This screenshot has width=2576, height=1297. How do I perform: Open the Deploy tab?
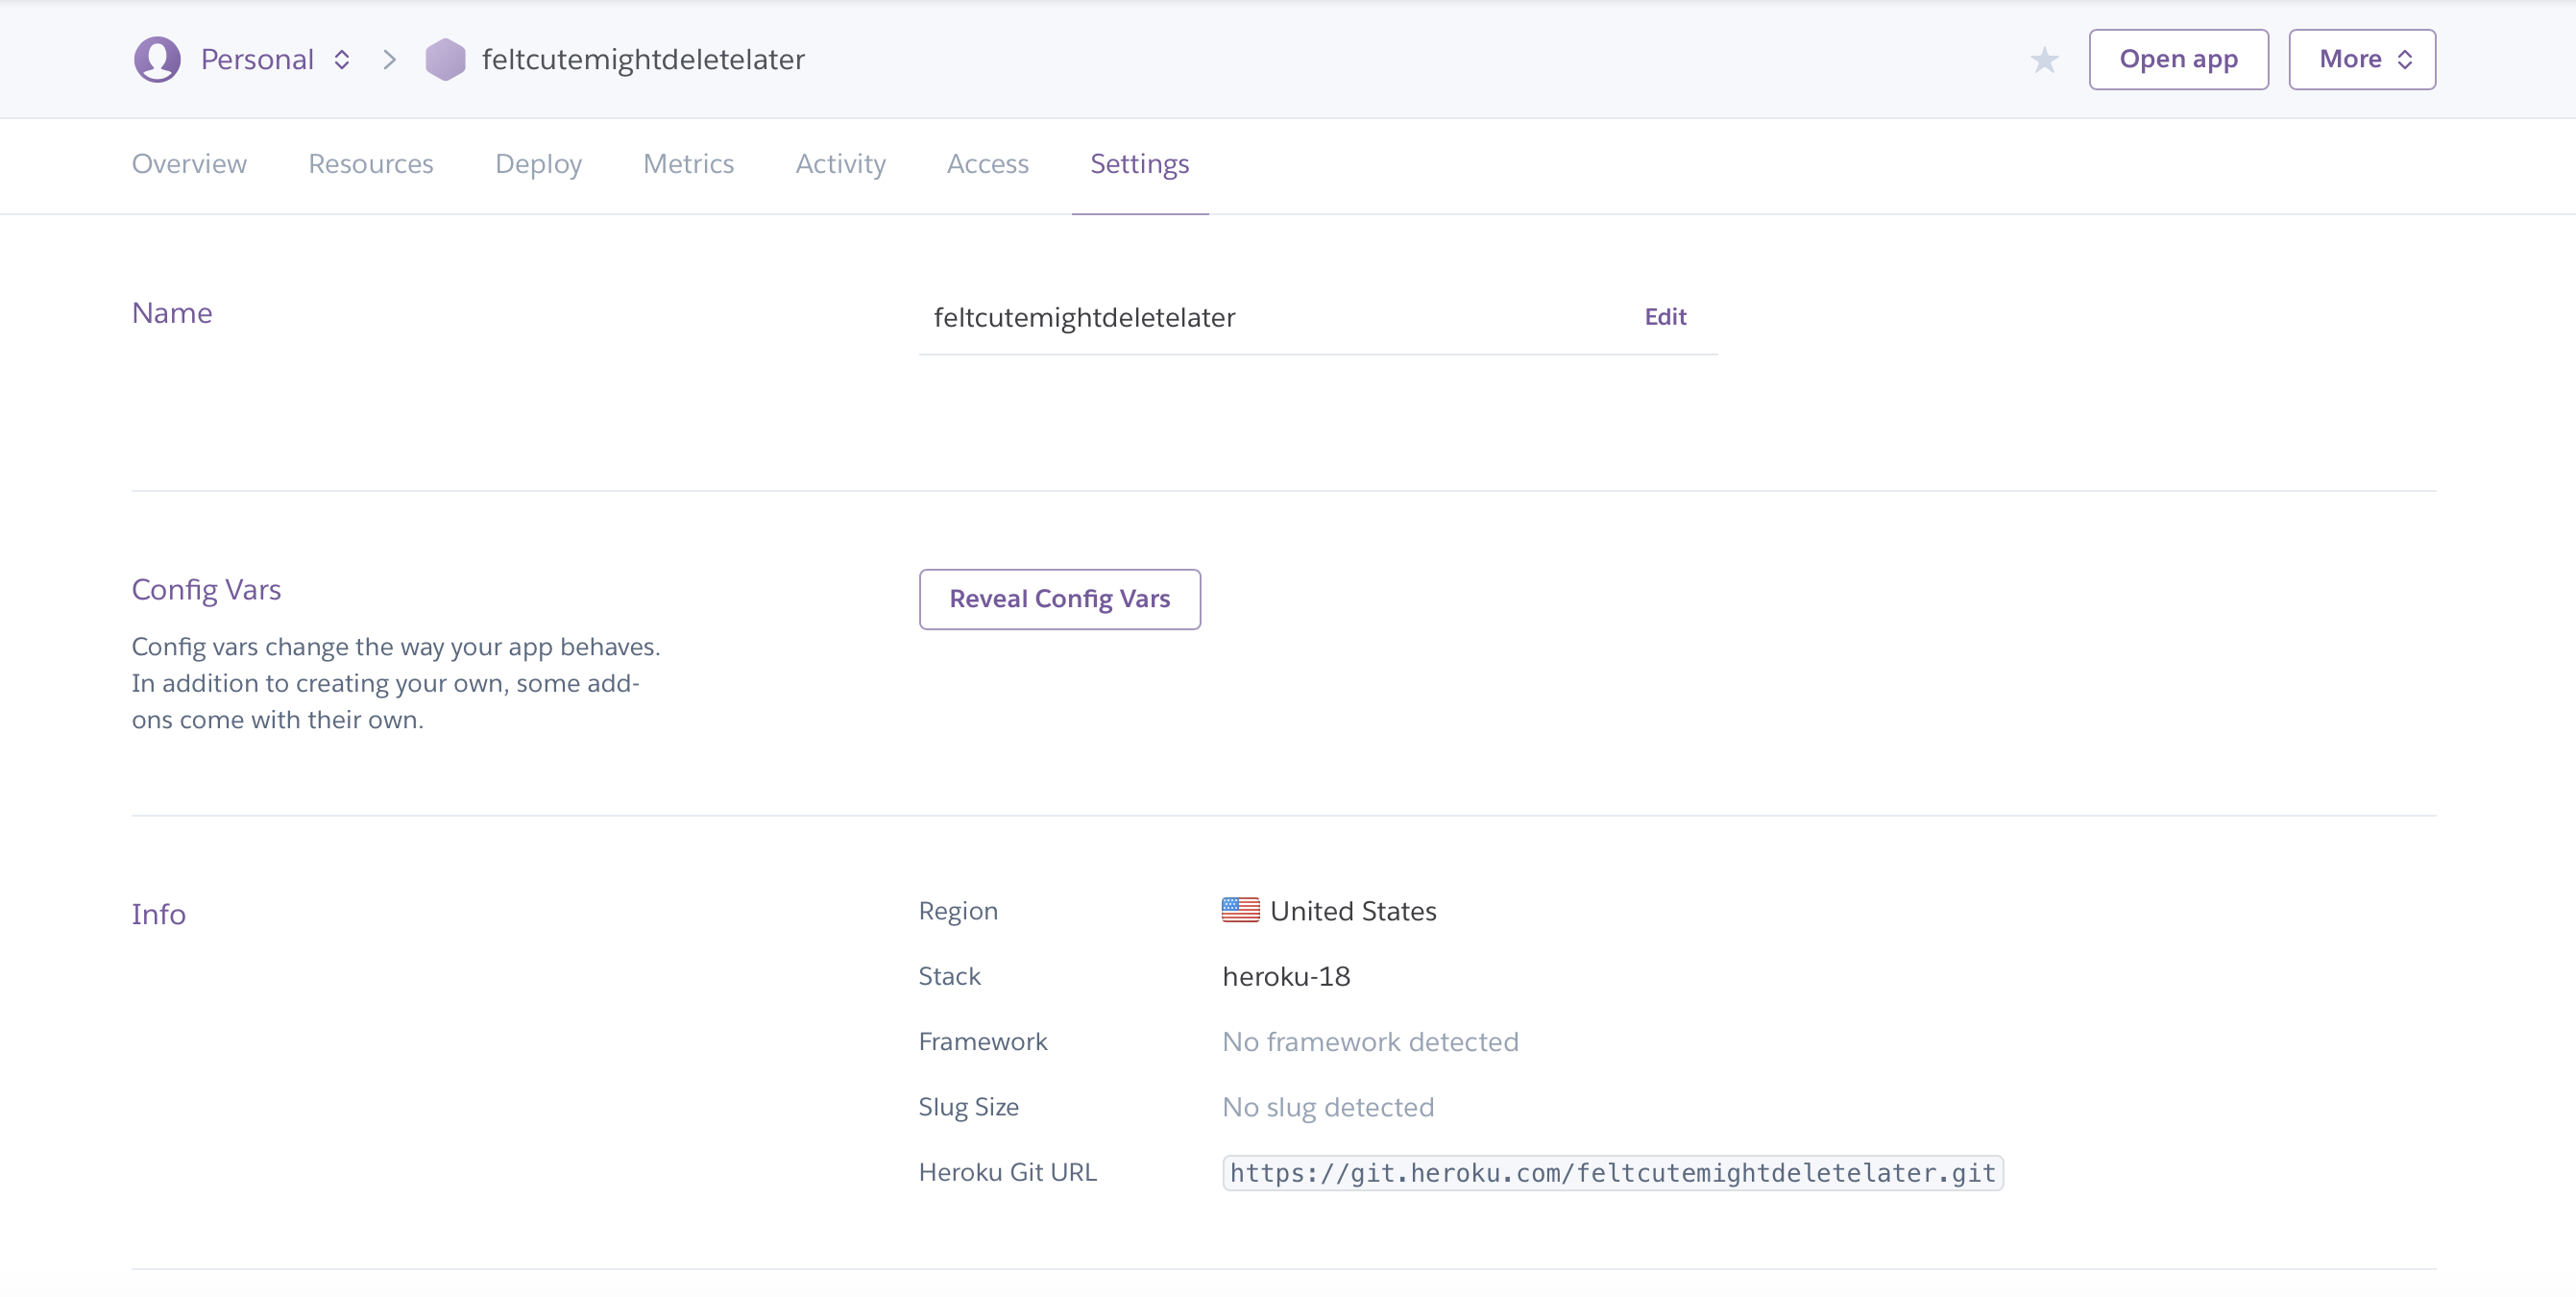(538, 163)
